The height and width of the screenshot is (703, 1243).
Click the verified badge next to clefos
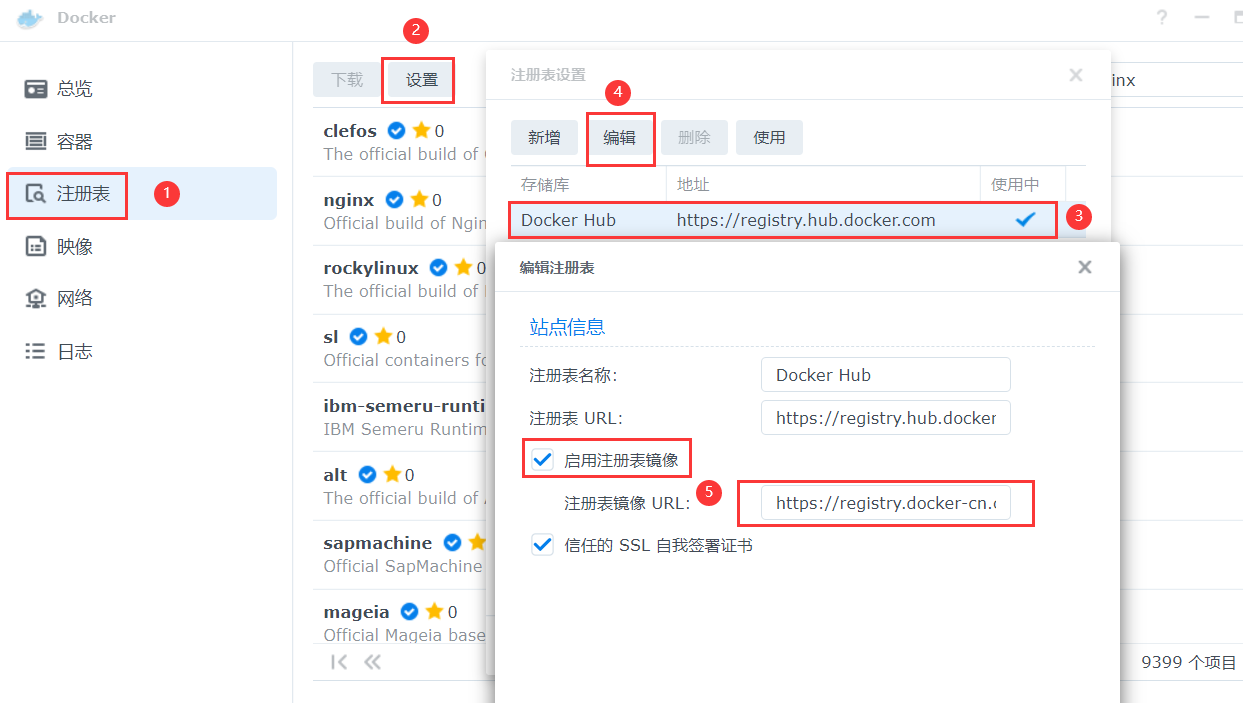[x=396, y=131]
